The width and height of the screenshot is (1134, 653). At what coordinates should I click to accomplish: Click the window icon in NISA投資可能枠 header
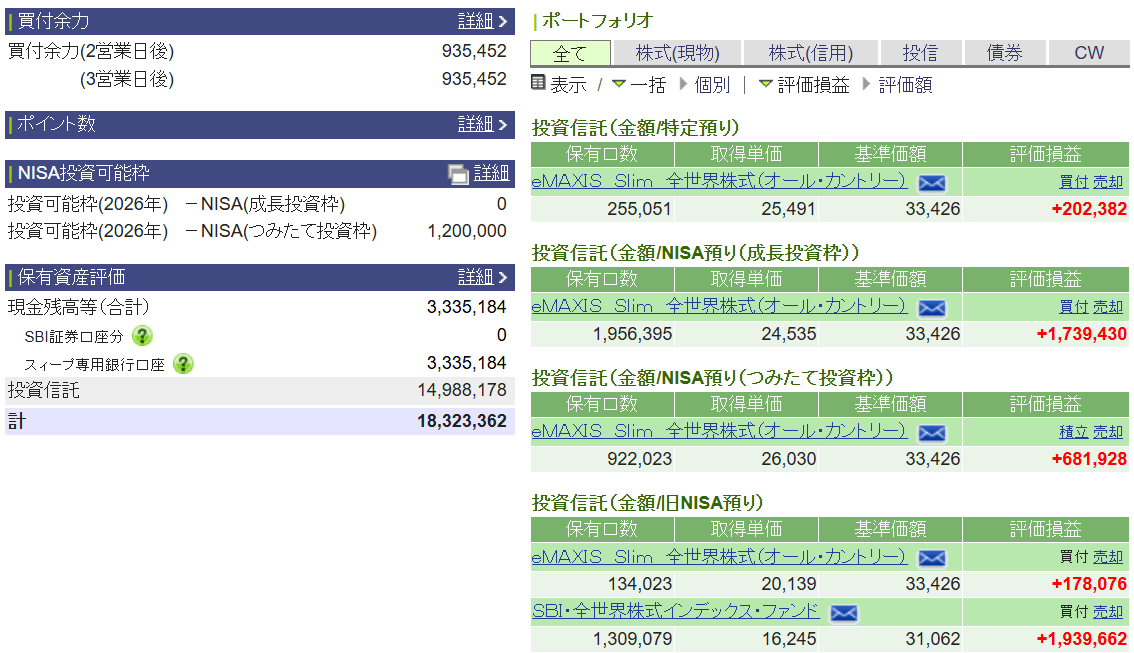458,174
